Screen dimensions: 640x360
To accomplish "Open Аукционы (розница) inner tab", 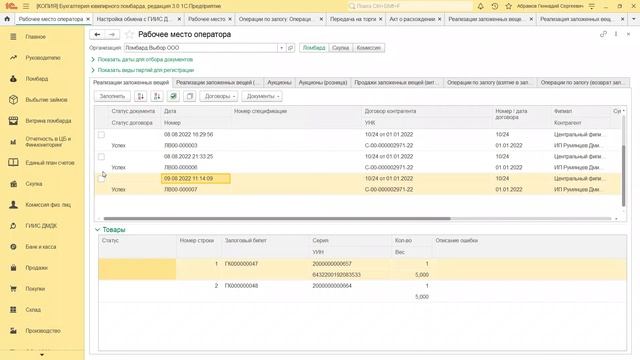I will coord(323,82).
